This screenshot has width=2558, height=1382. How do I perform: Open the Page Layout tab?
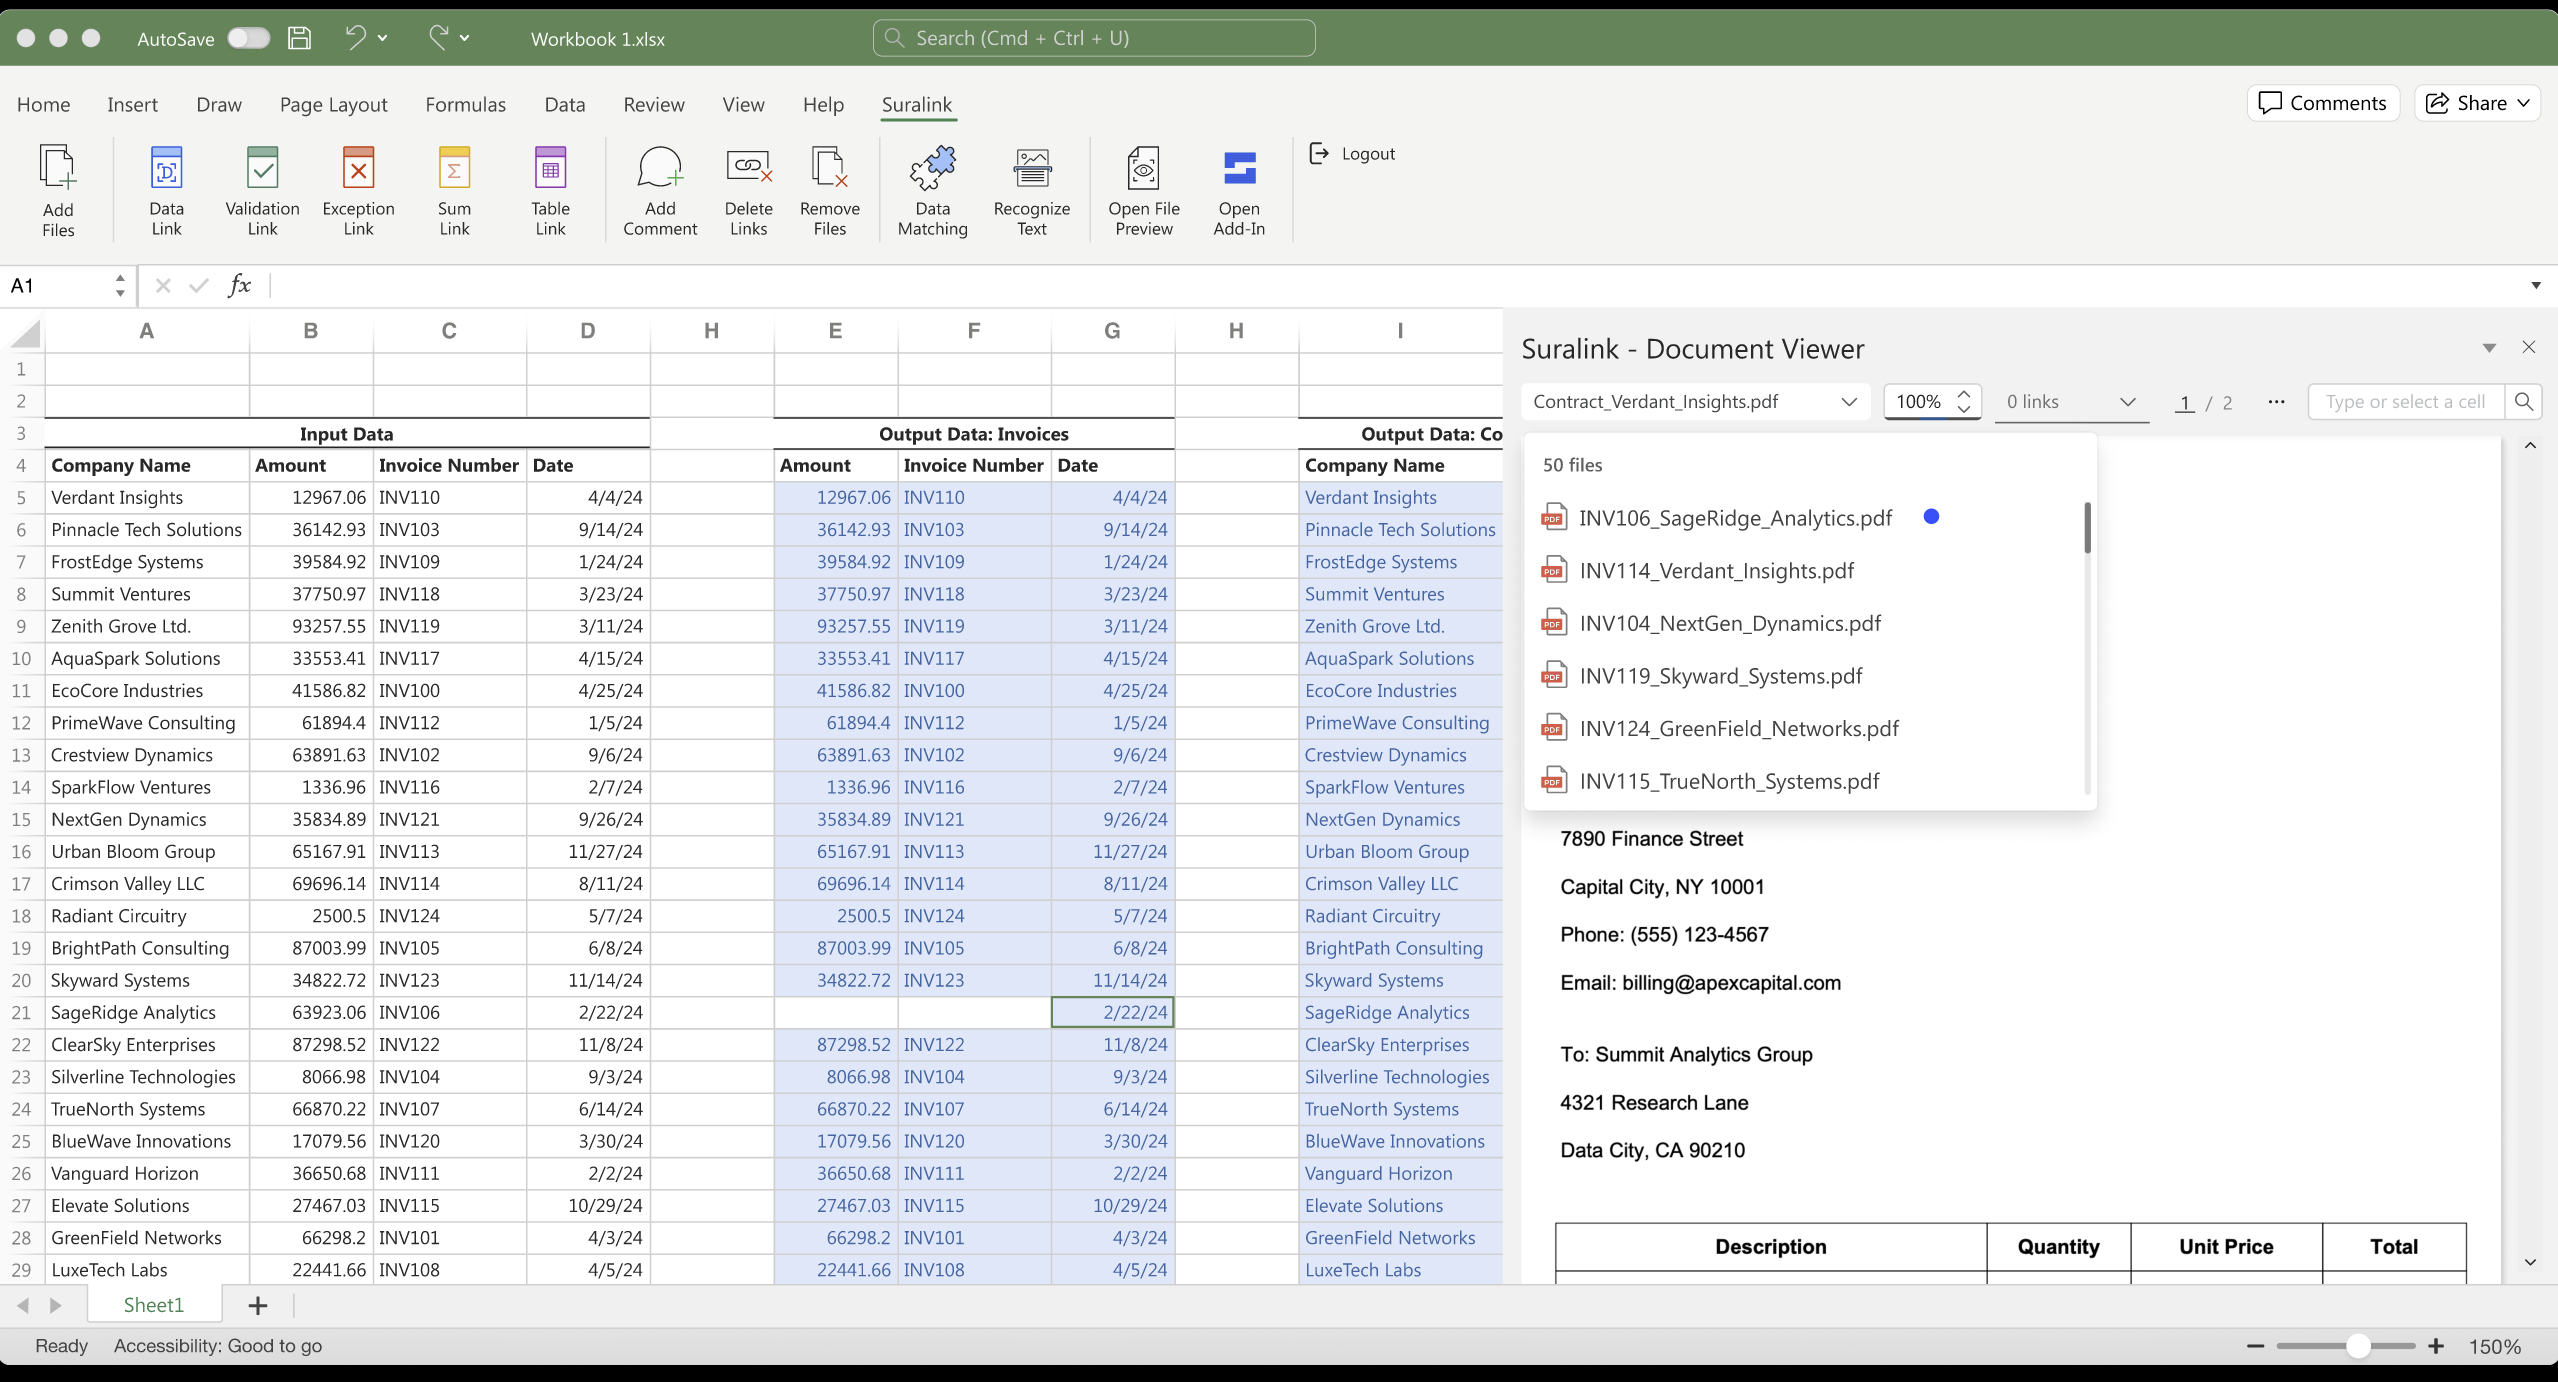(333, 104)
